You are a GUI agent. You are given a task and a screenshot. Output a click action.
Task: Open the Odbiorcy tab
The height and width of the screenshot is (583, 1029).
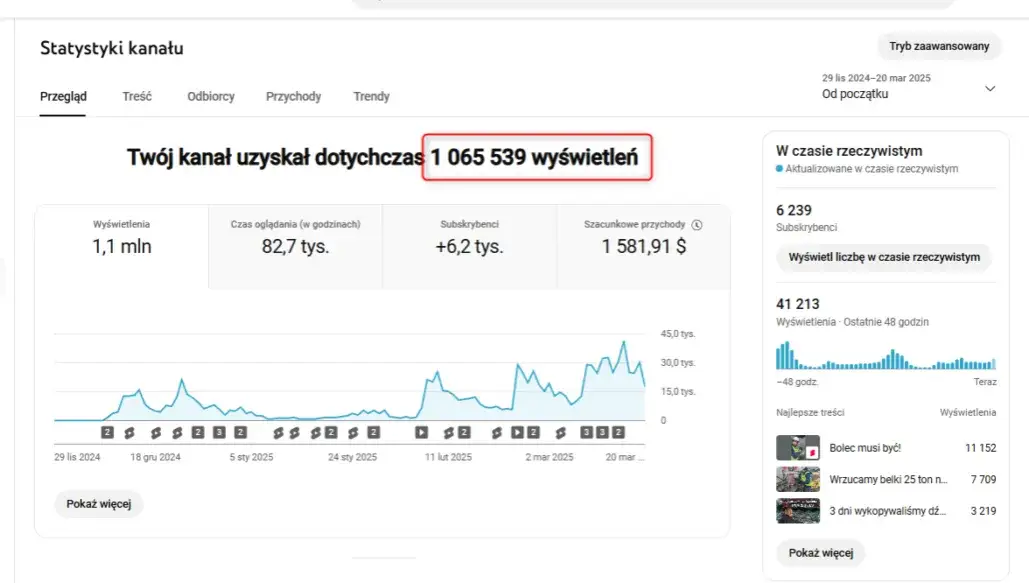(210, 96)
